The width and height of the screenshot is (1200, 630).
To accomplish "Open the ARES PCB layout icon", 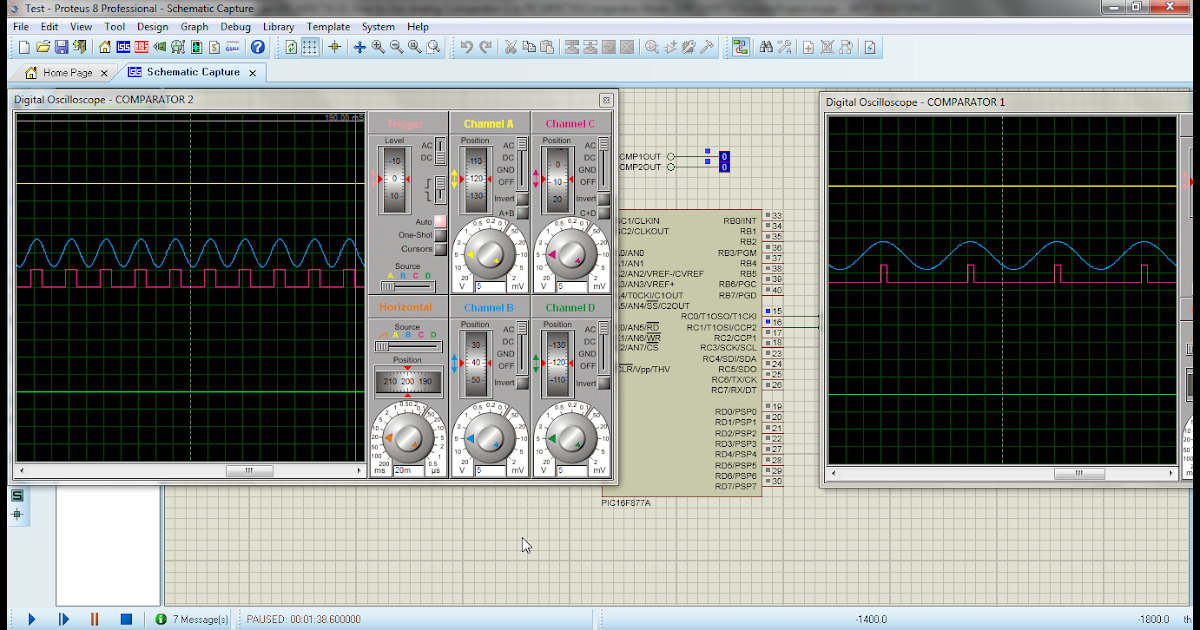I will pyautogui.click(x=141, y=48).
